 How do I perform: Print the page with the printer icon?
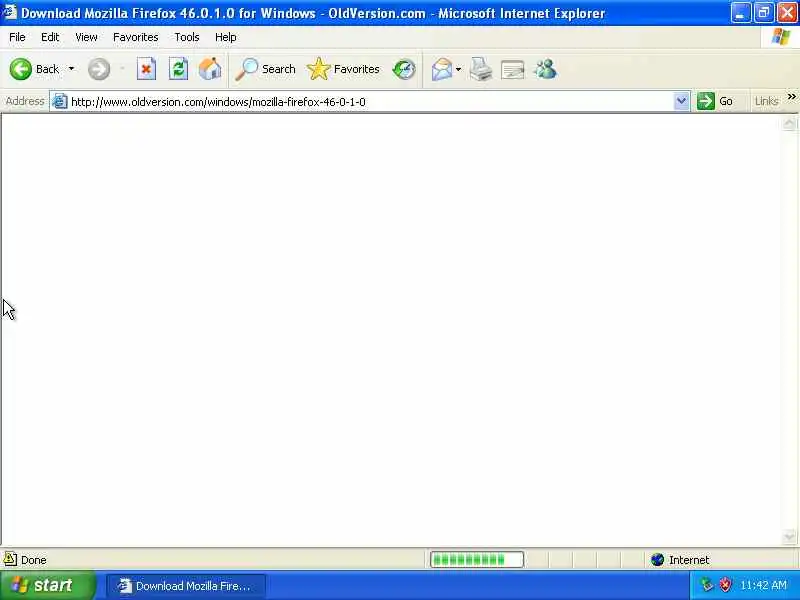tap(481, 69)
